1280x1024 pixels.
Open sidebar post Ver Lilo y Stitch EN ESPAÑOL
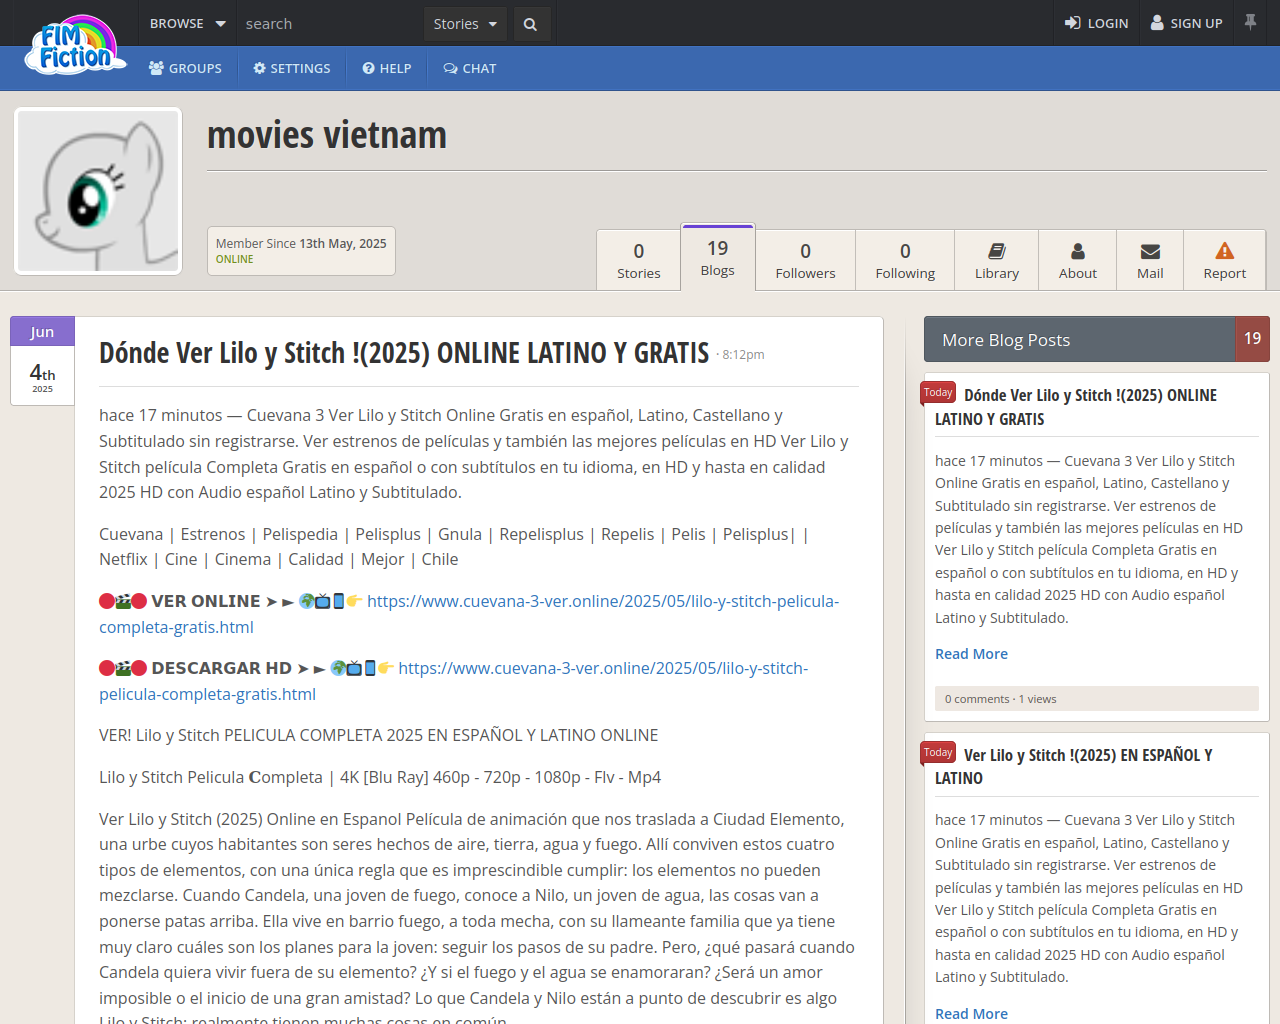coord(1074,766)
